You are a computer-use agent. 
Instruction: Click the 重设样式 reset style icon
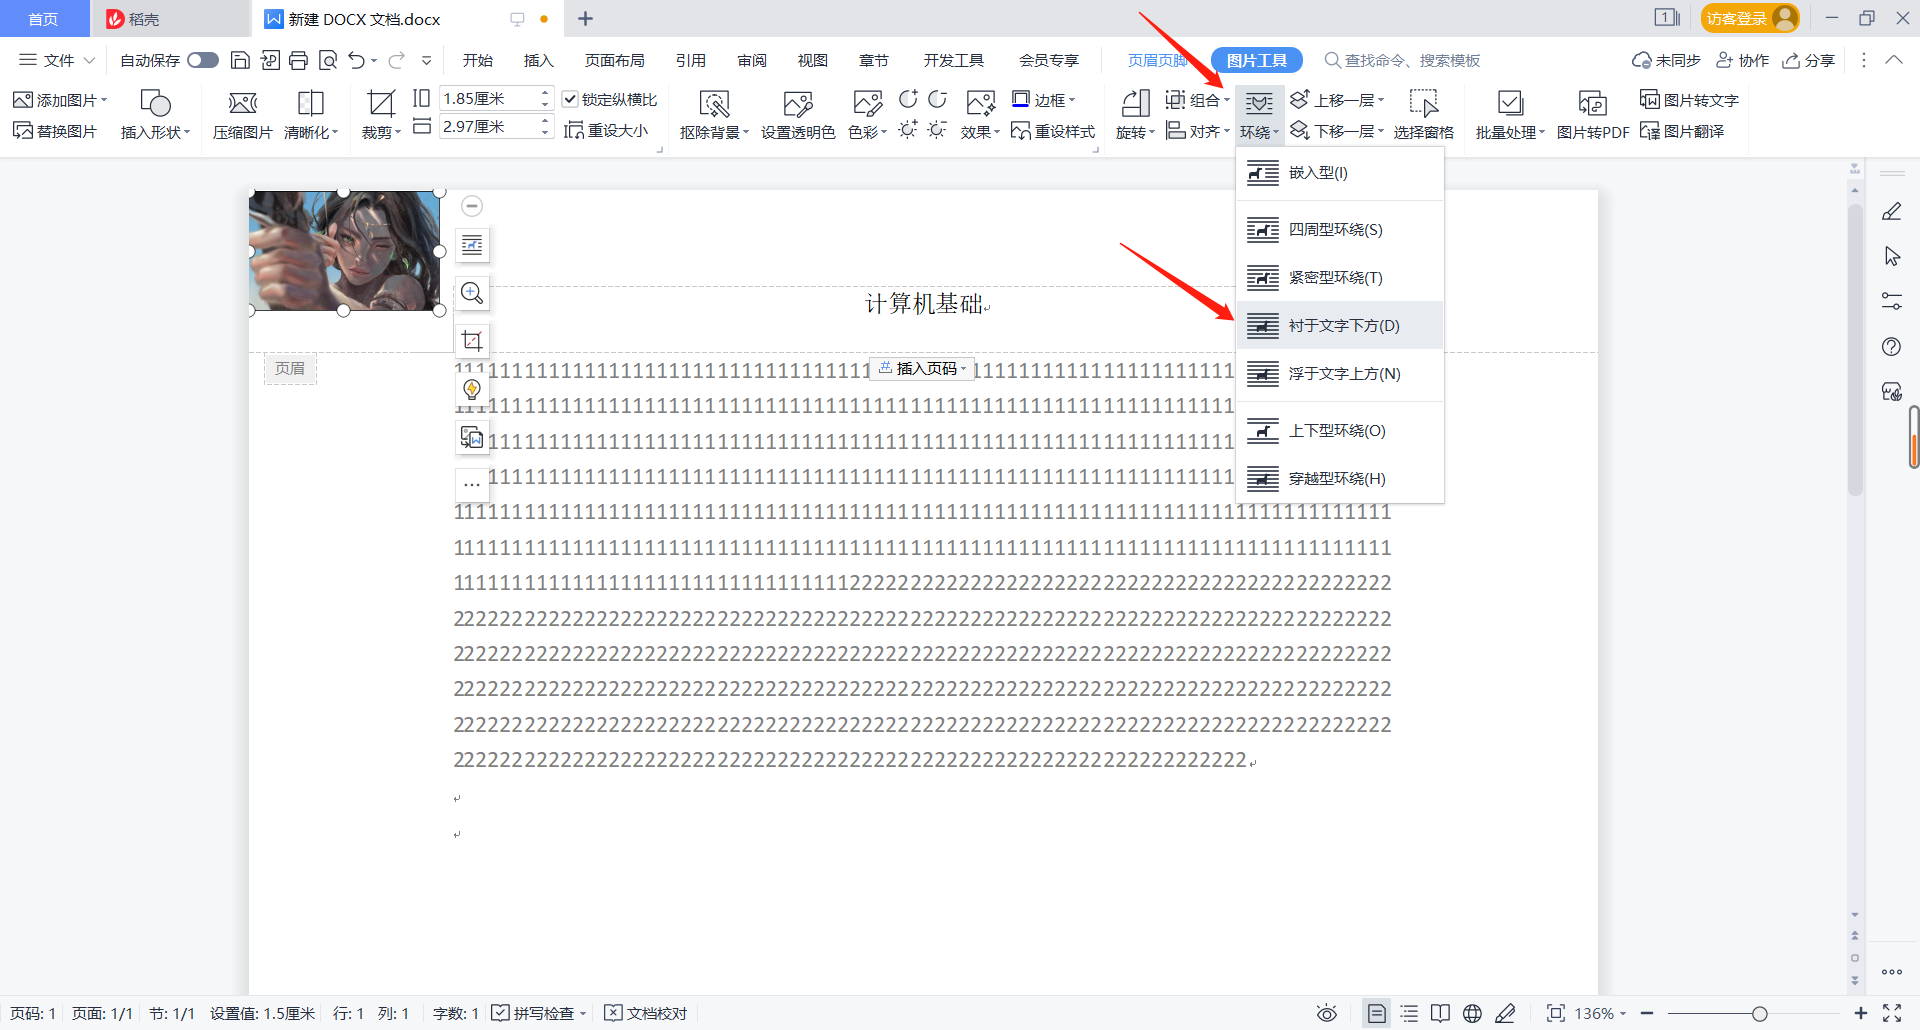click(x=1052, y=130)
